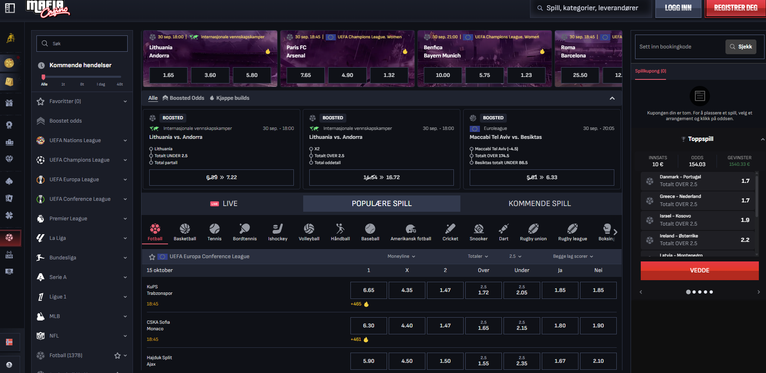This screenshot has width=766, height=373.
Task: Star the UEFA Europa Conference League header
Action: coord(152,256)
